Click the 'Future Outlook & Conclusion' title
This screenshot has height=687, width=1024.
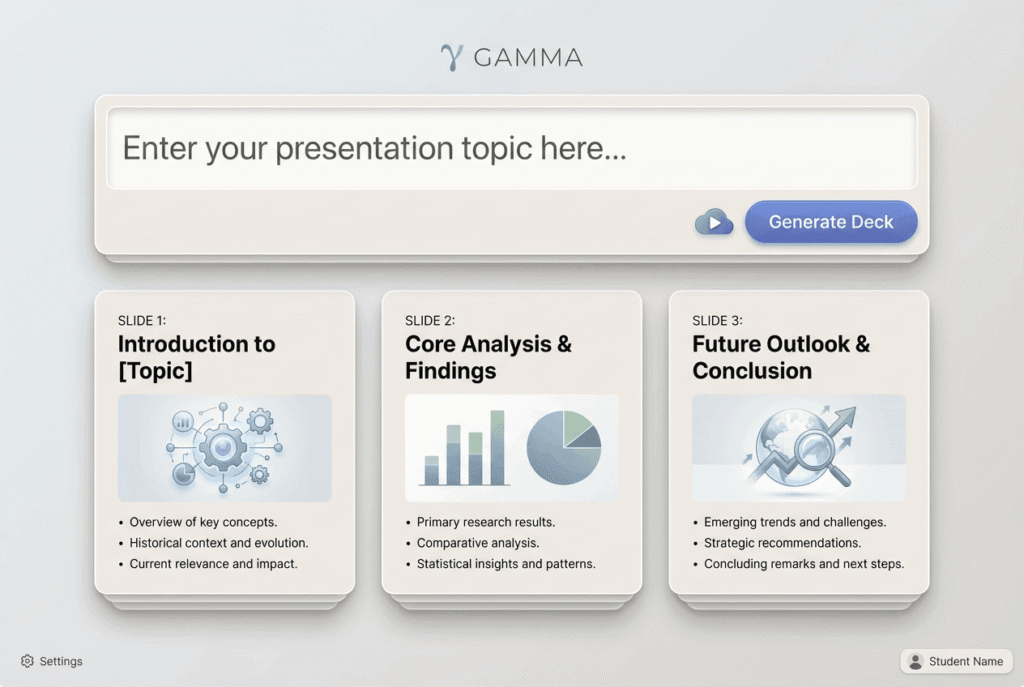[778, 356]
